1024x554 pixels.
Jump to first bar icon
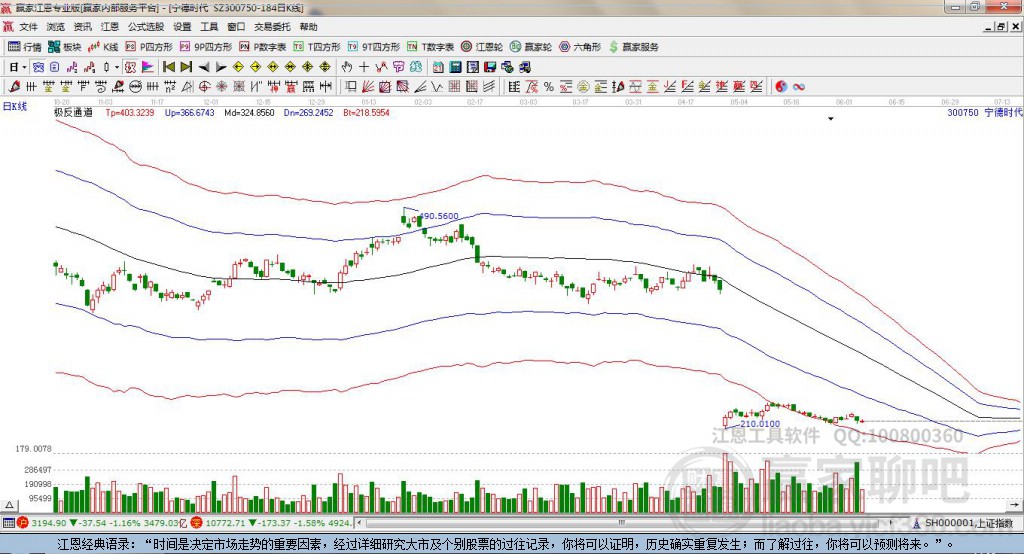point(168,67)
